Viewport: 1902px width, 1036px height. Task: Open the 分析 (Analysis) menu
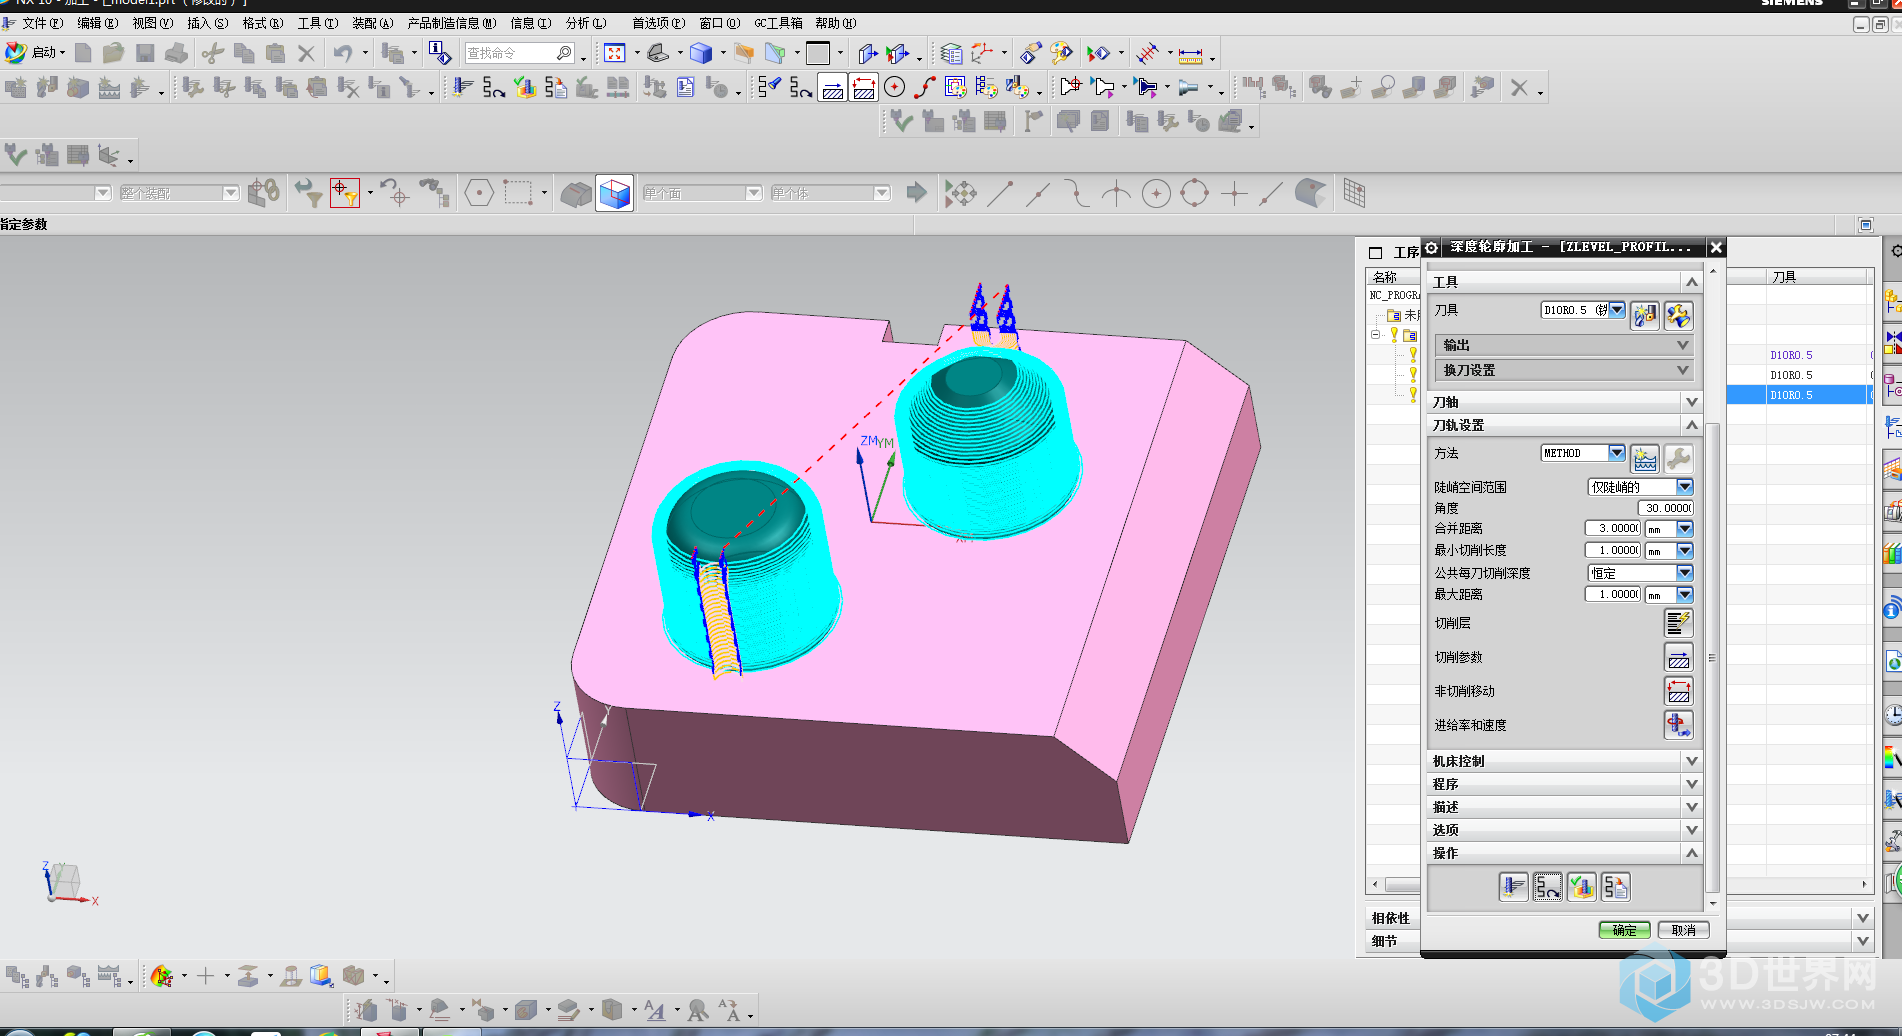(x=586, y=23)
